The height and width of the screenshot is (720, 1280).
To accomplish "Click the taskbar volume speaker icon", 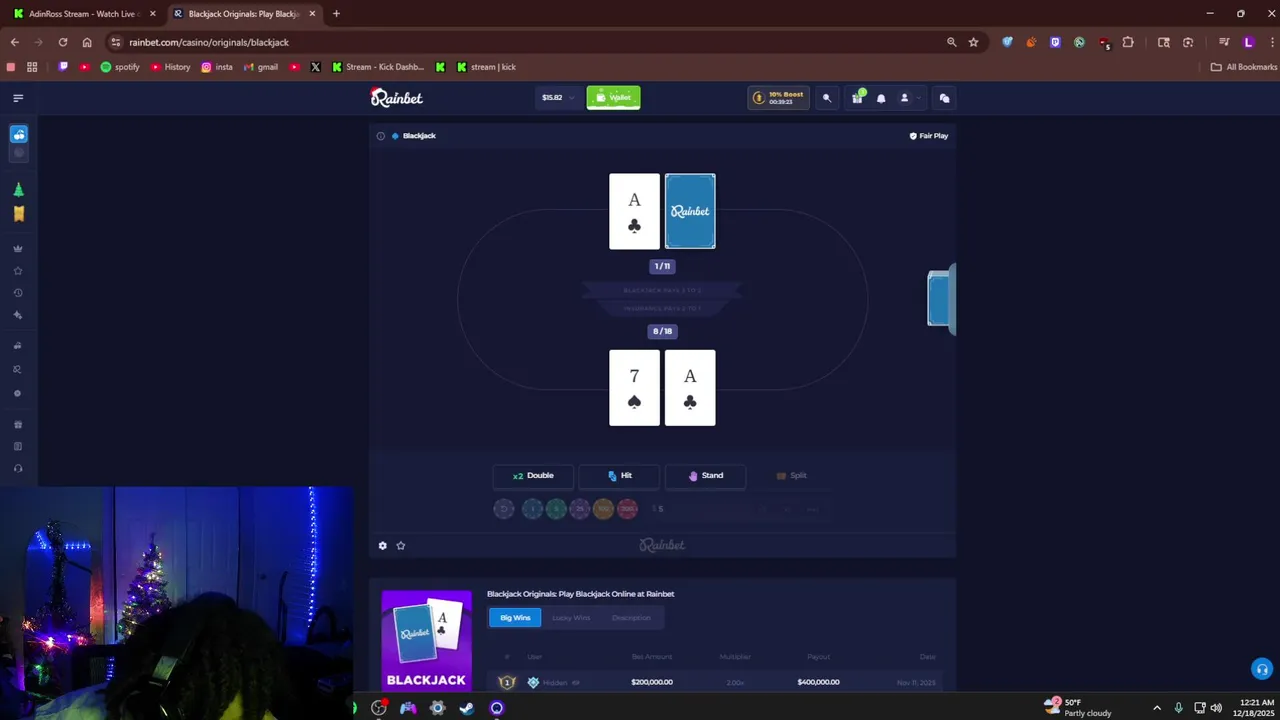I will (1217, 708).
